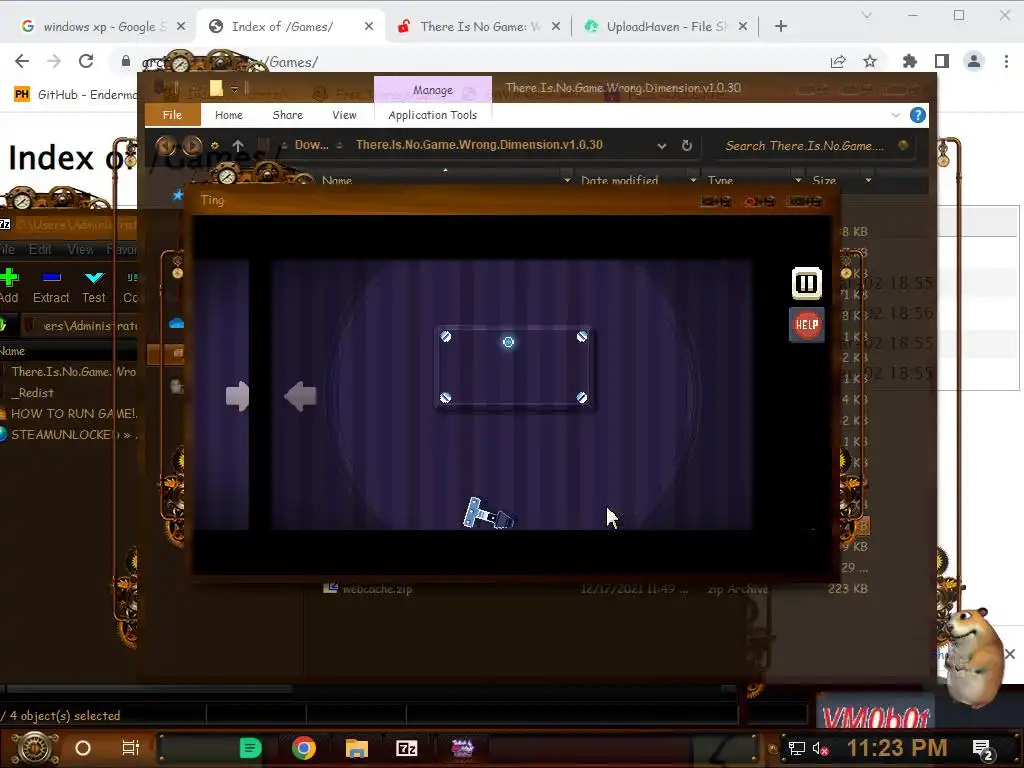Select the Application Tools tab

tap(432, 115)
